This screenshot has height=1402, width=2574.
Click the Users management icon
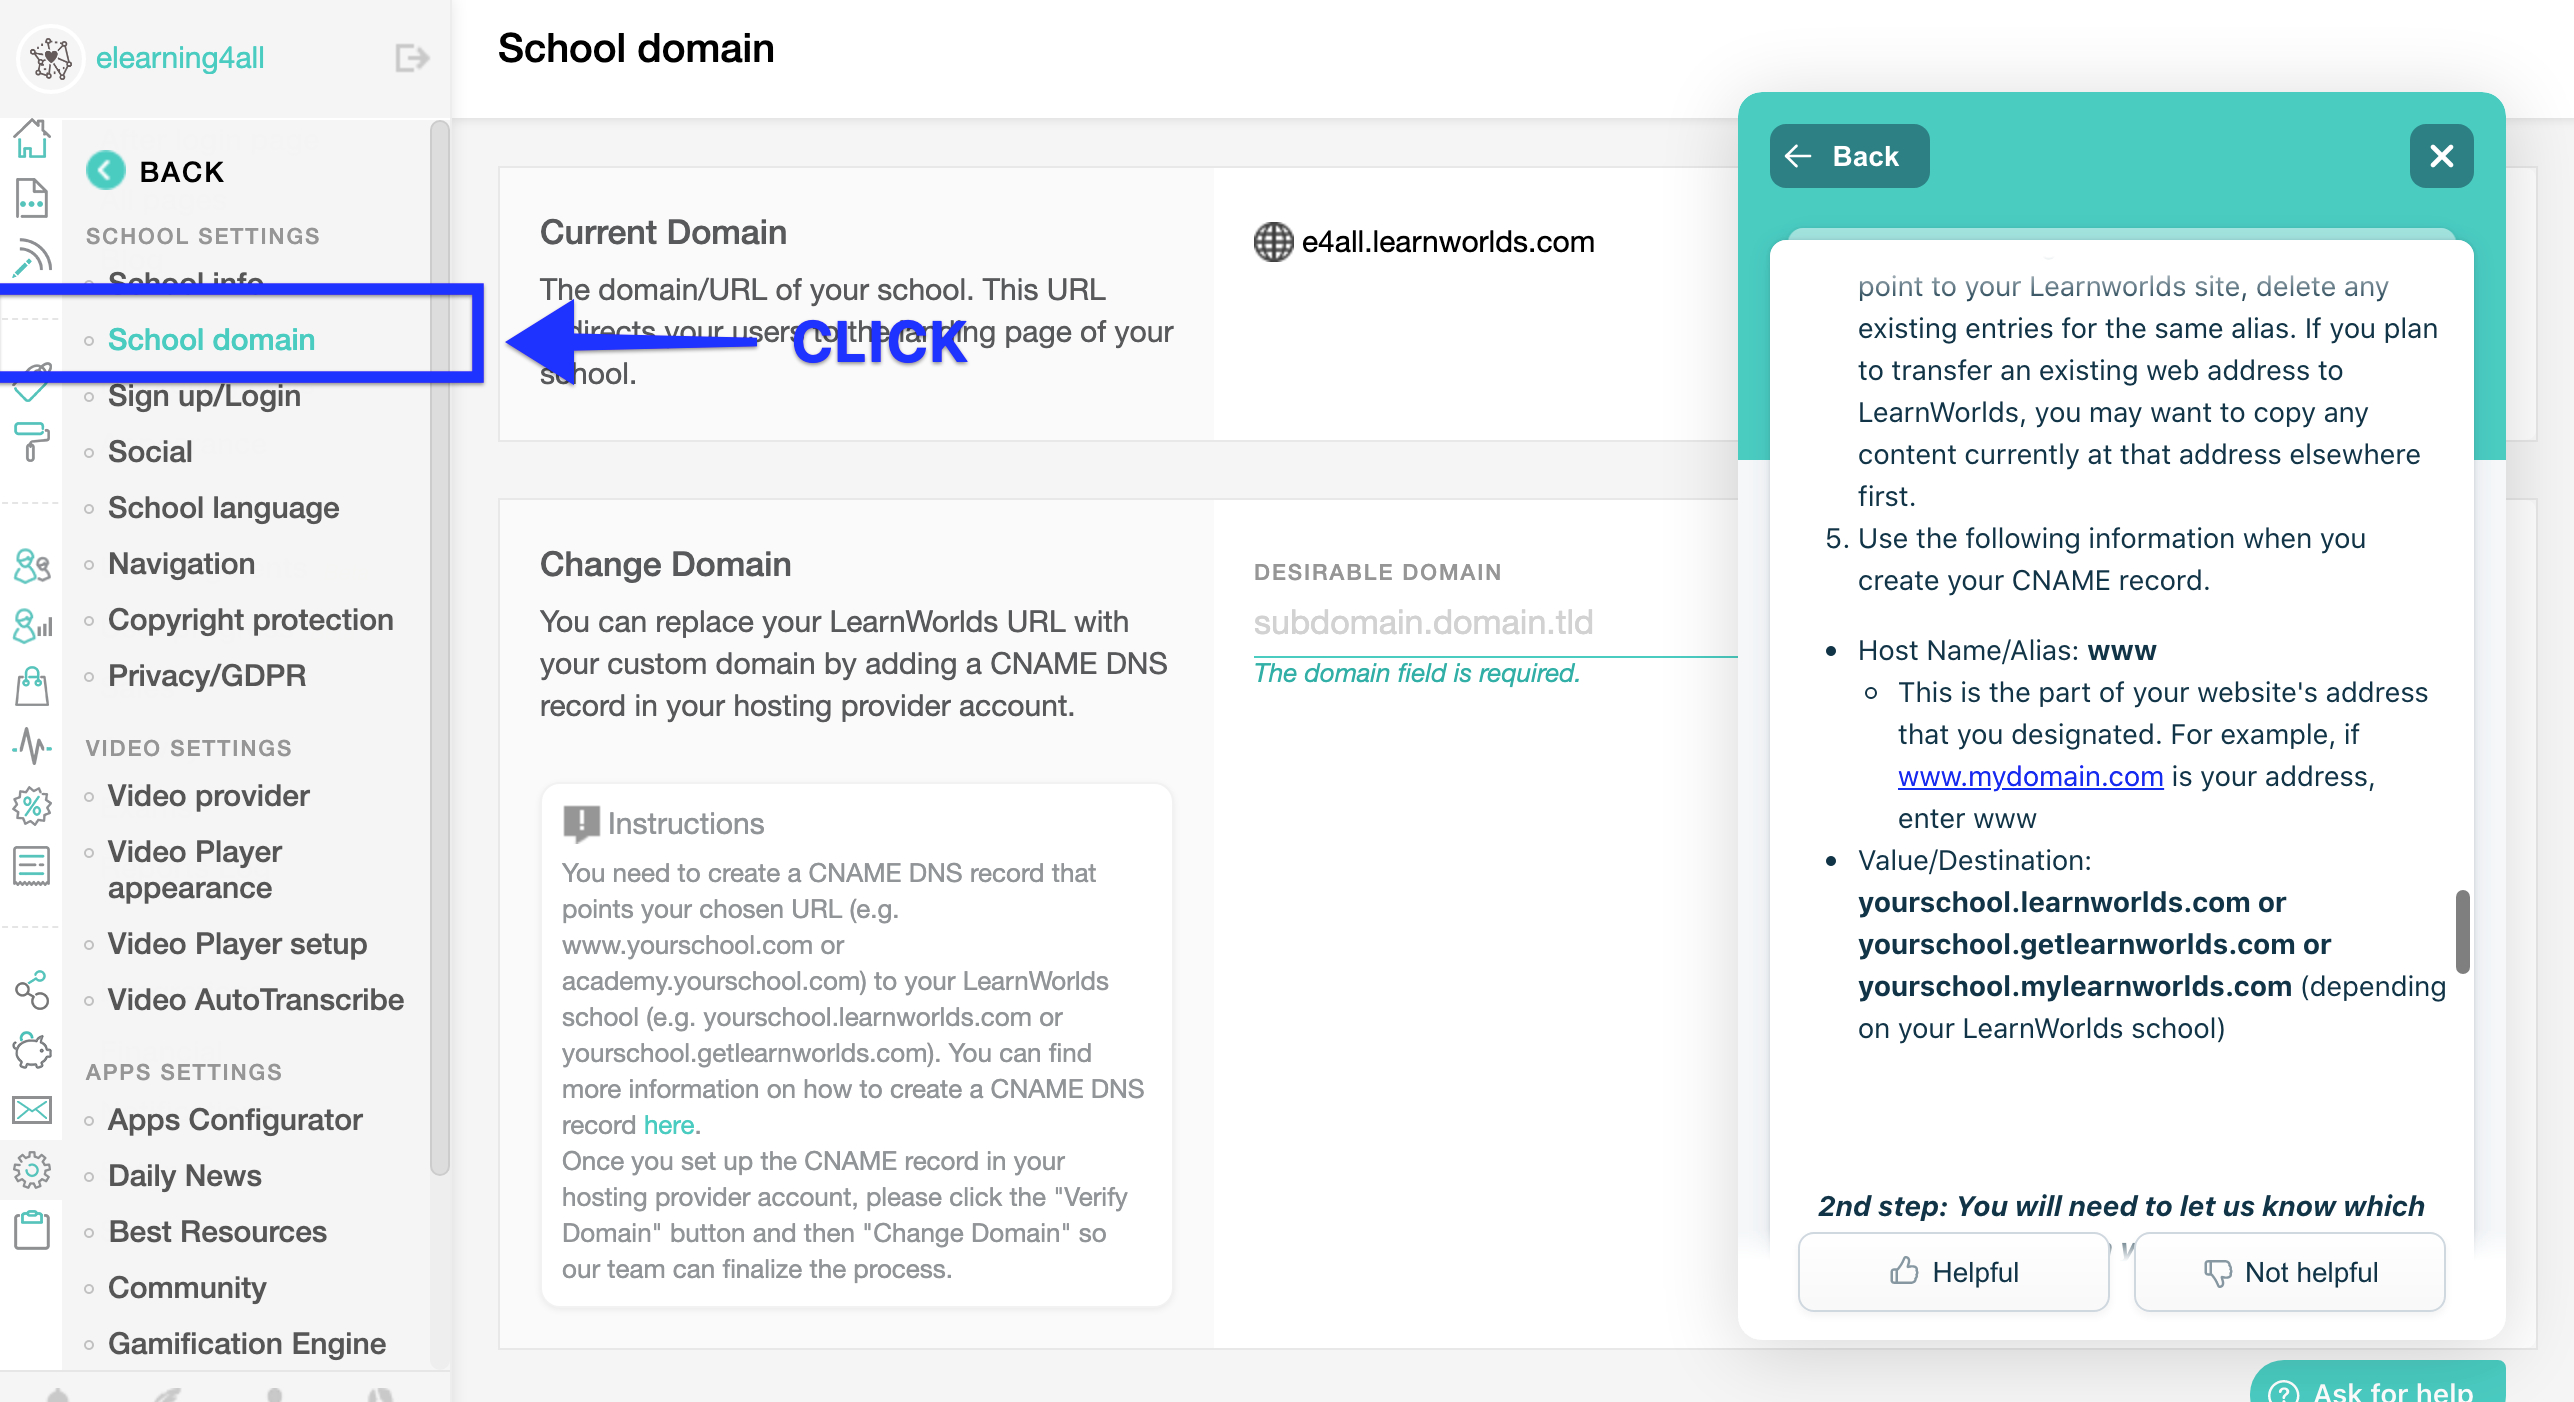[32, 566]
